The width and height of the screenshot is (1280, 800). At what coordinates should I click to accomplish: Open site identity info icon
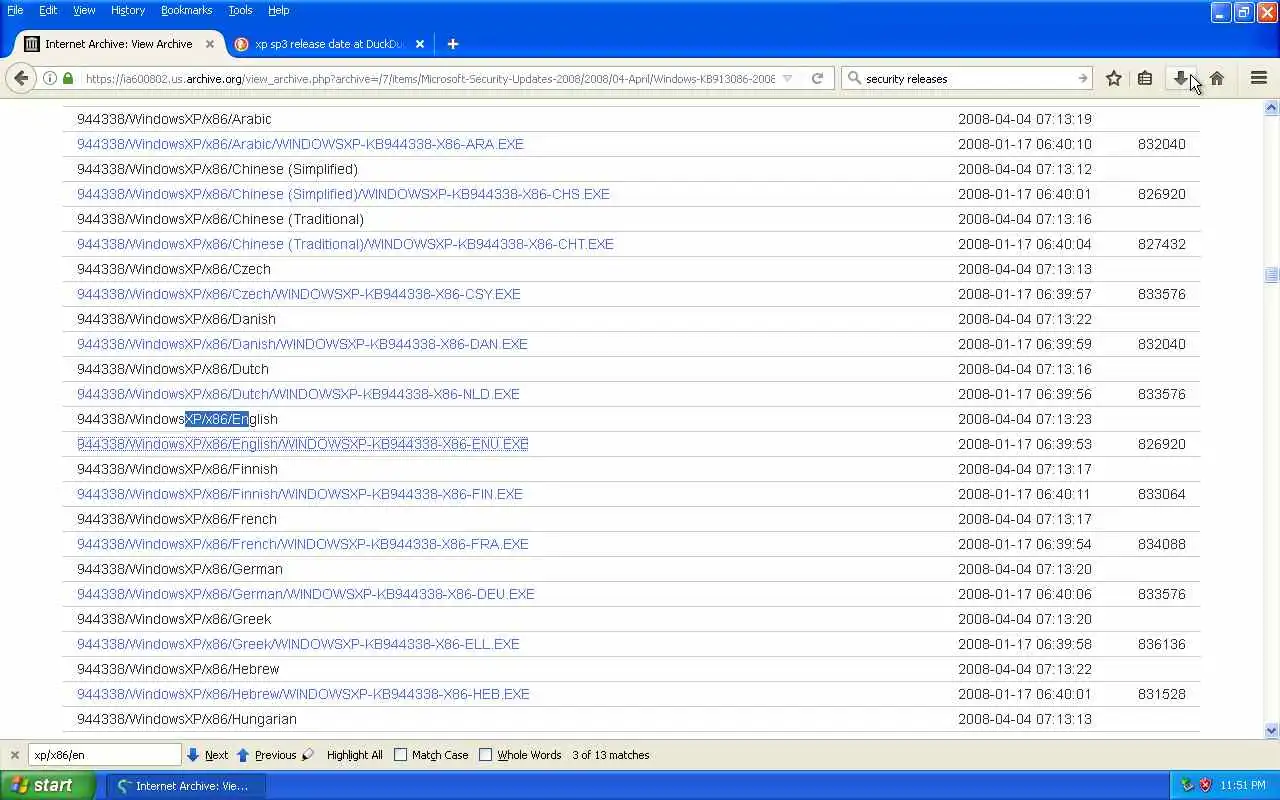[x=49, y=78]
